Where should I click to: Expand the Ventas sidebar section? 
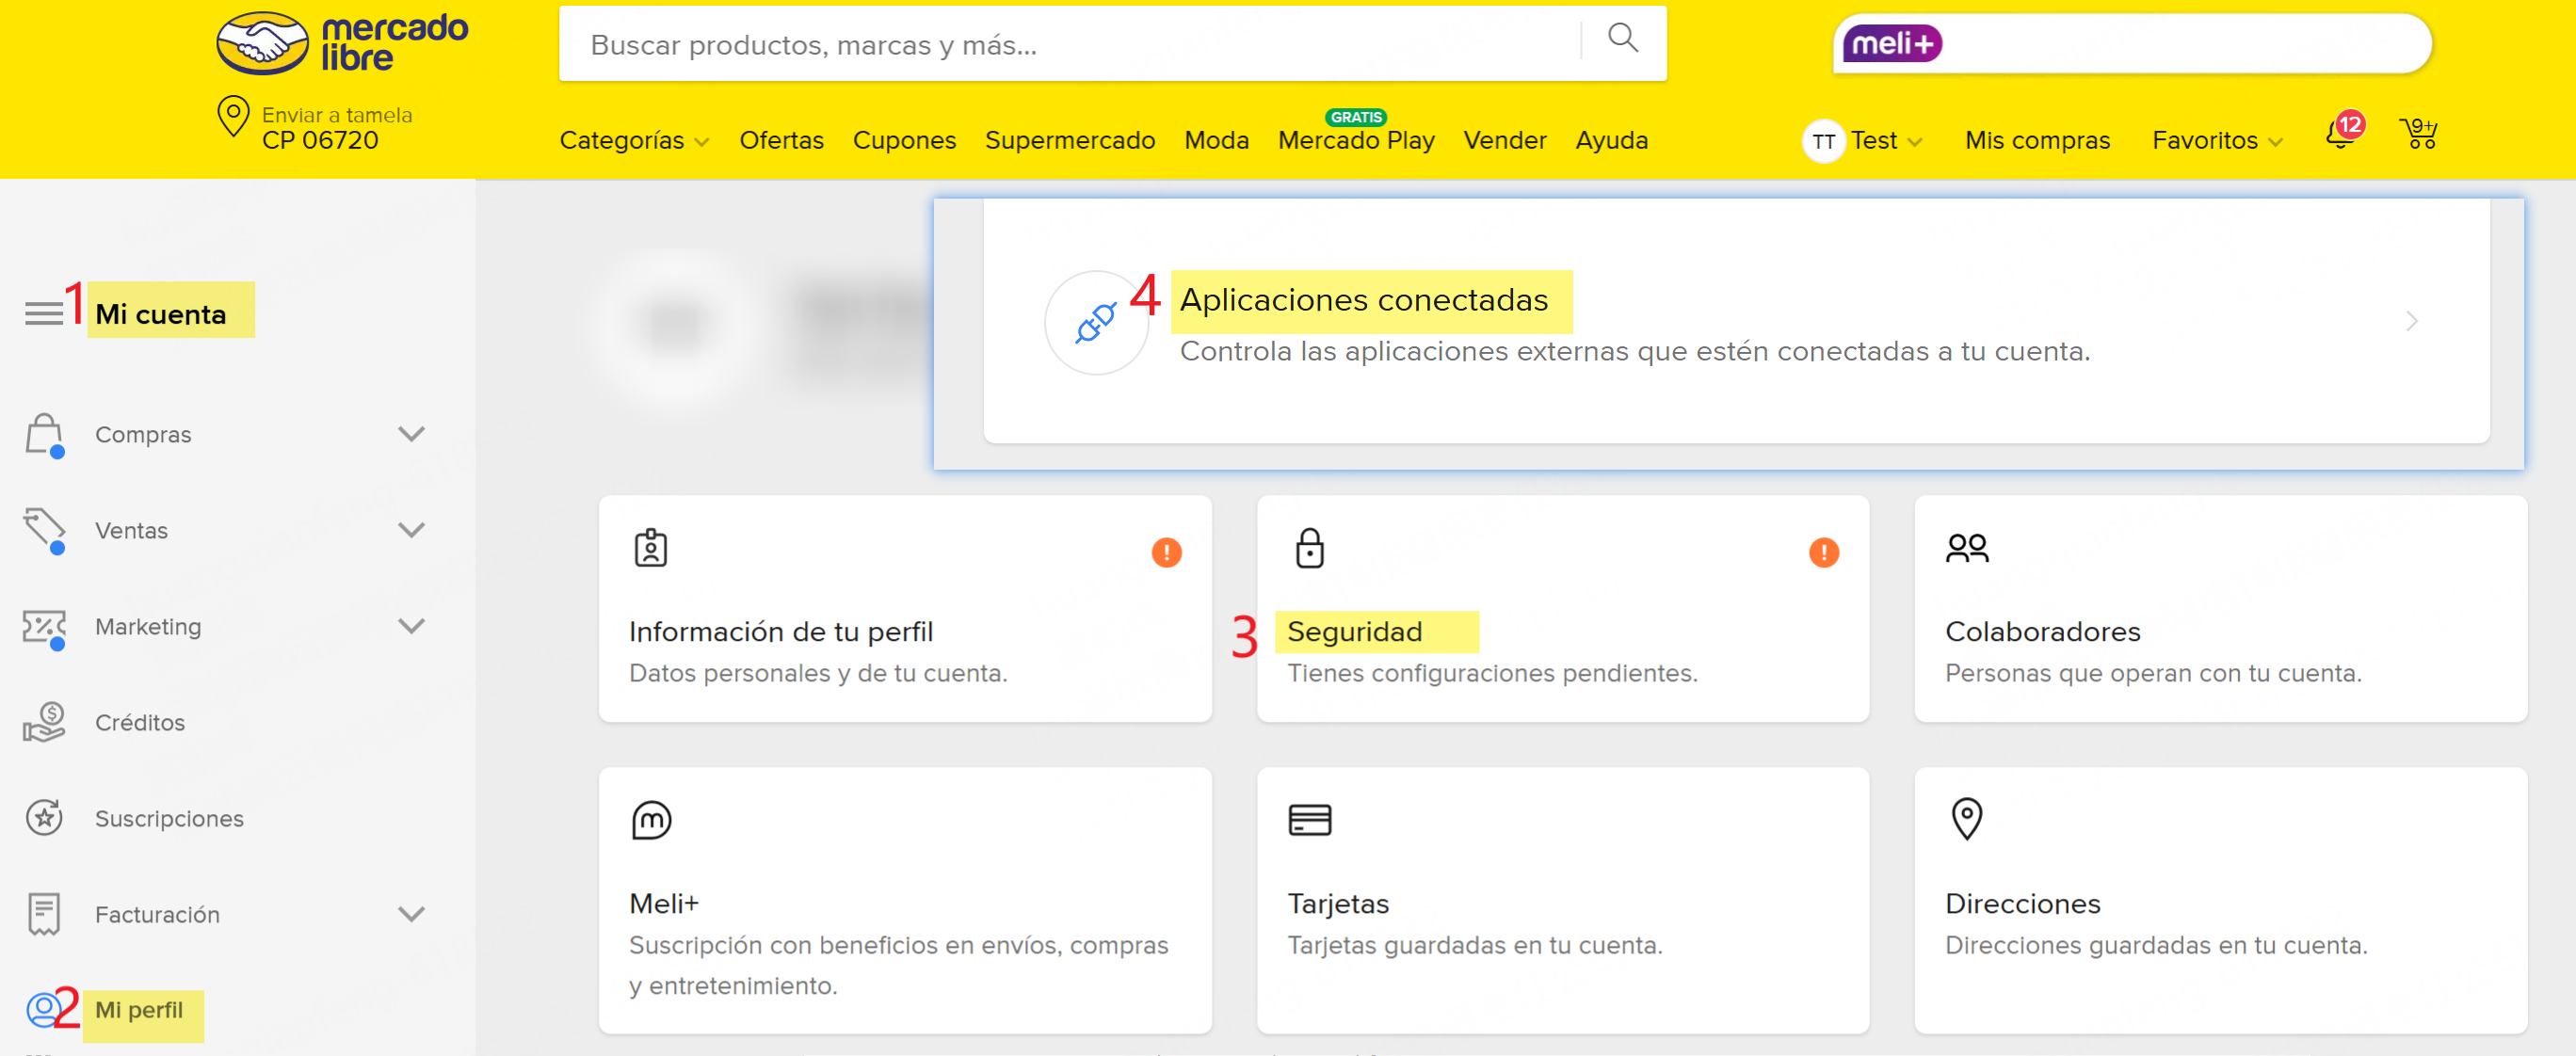click(x=411, y=530)
